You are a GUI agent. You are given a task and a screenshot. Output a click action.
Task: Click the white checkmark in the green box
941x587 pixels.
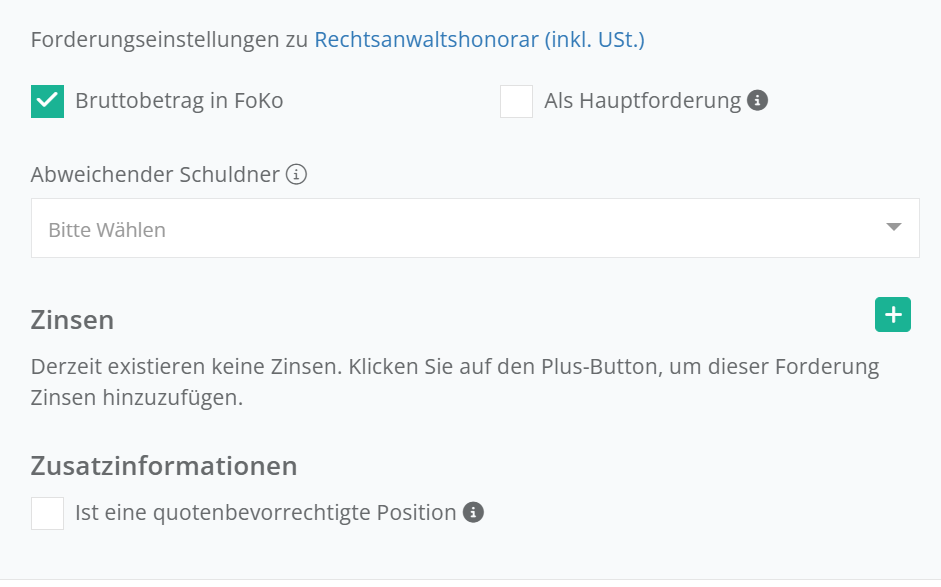pyautogui.click(x=47, y=100)
